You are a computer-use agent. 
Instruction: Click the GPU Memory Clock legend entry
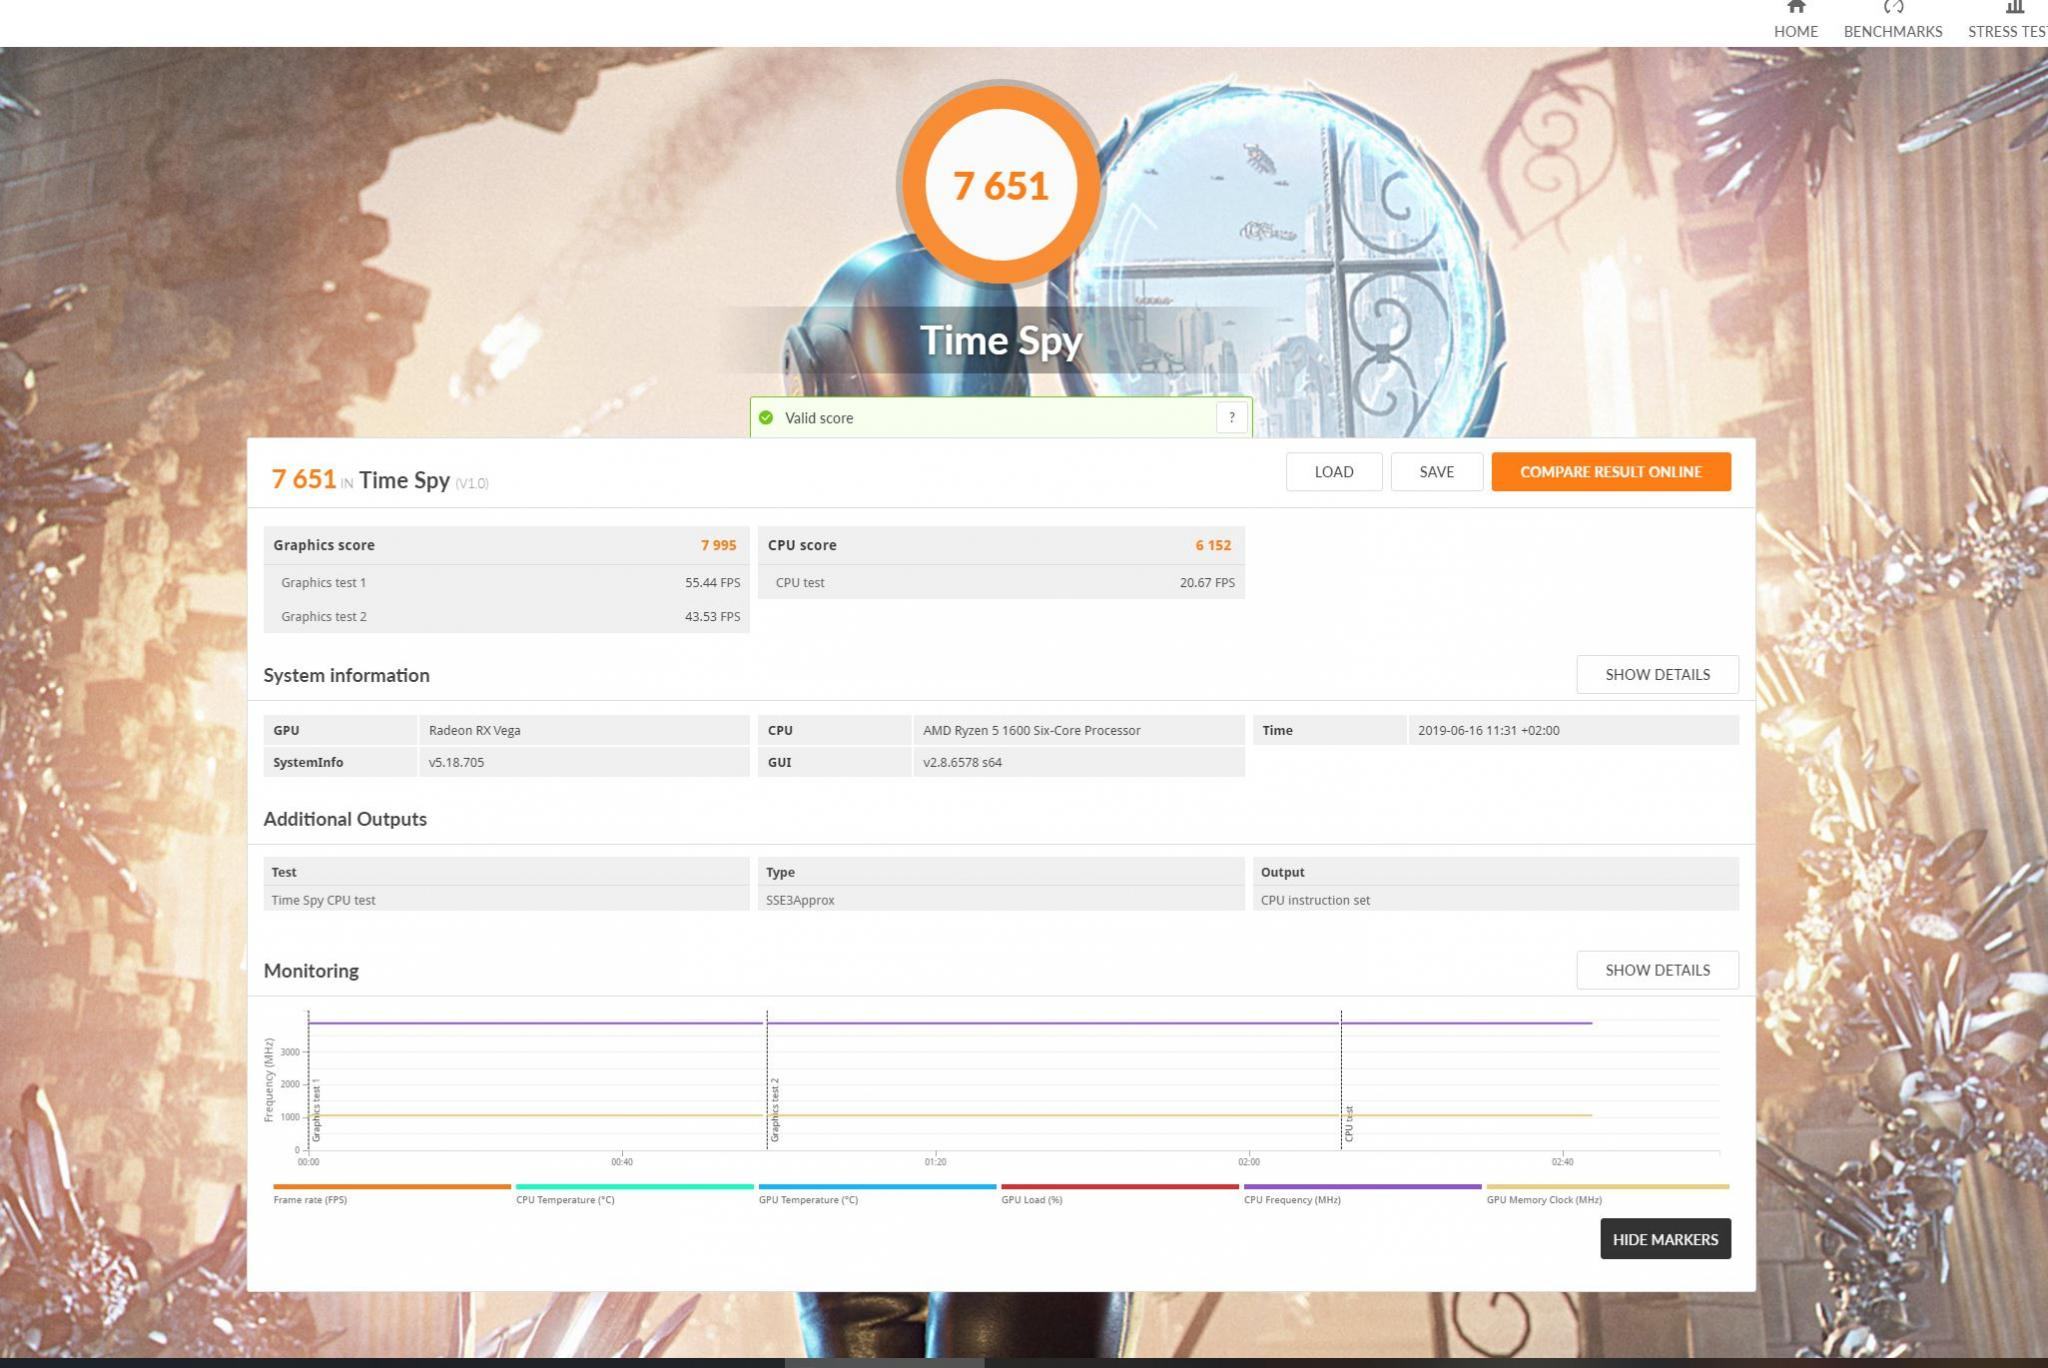click(x=1543, y=1199)
